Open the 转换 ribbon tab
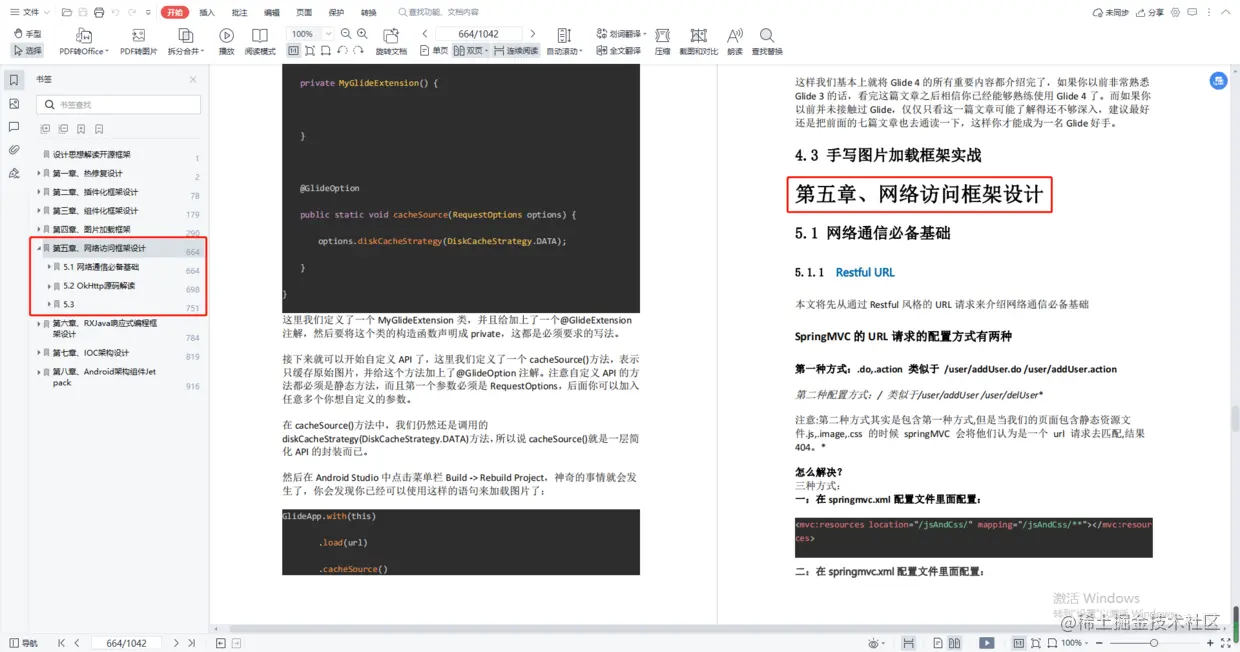Viewport: 1240px width, 652px height. click(369, 12)
